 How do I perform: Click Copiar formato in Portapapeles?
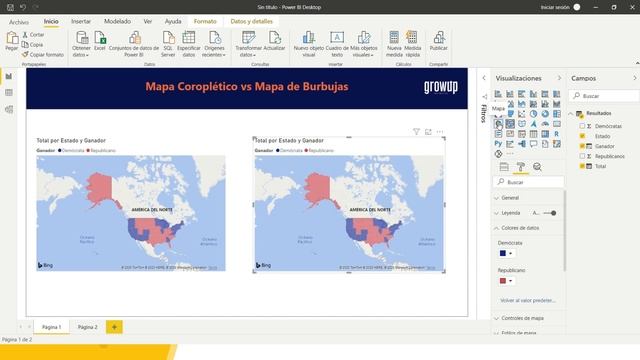[x=43, y=54]
